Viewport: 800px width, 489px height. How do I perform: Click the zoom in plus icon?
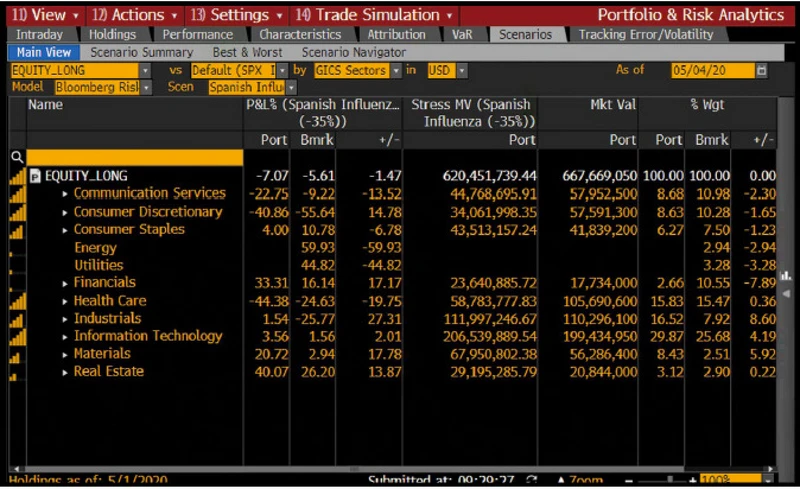point(692,481)
